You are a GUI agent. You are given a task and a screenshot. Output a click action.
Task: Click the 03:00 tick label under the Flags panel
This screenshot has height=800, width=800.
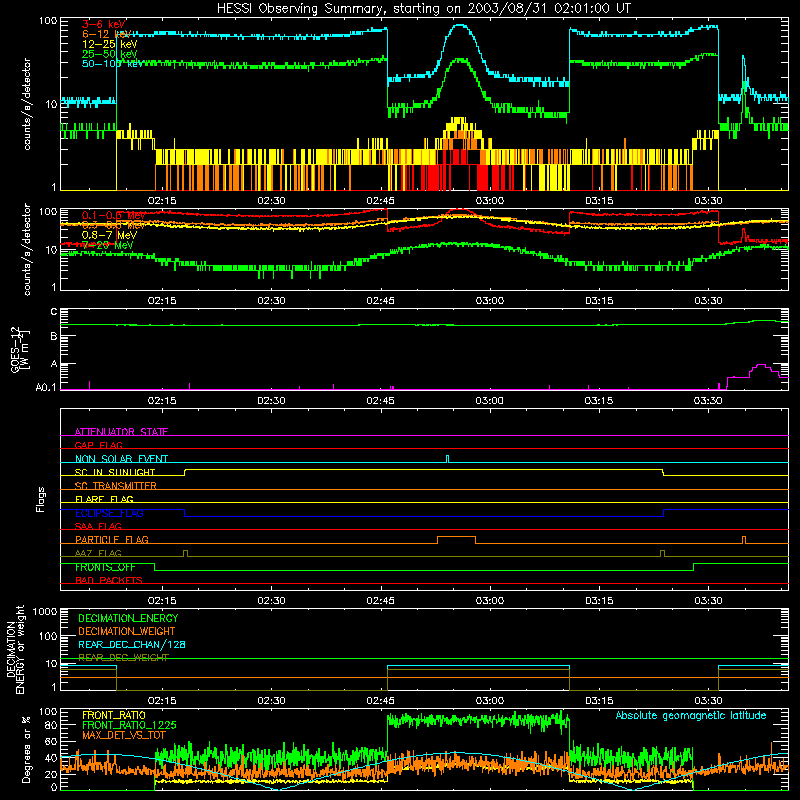pos(490,601)
